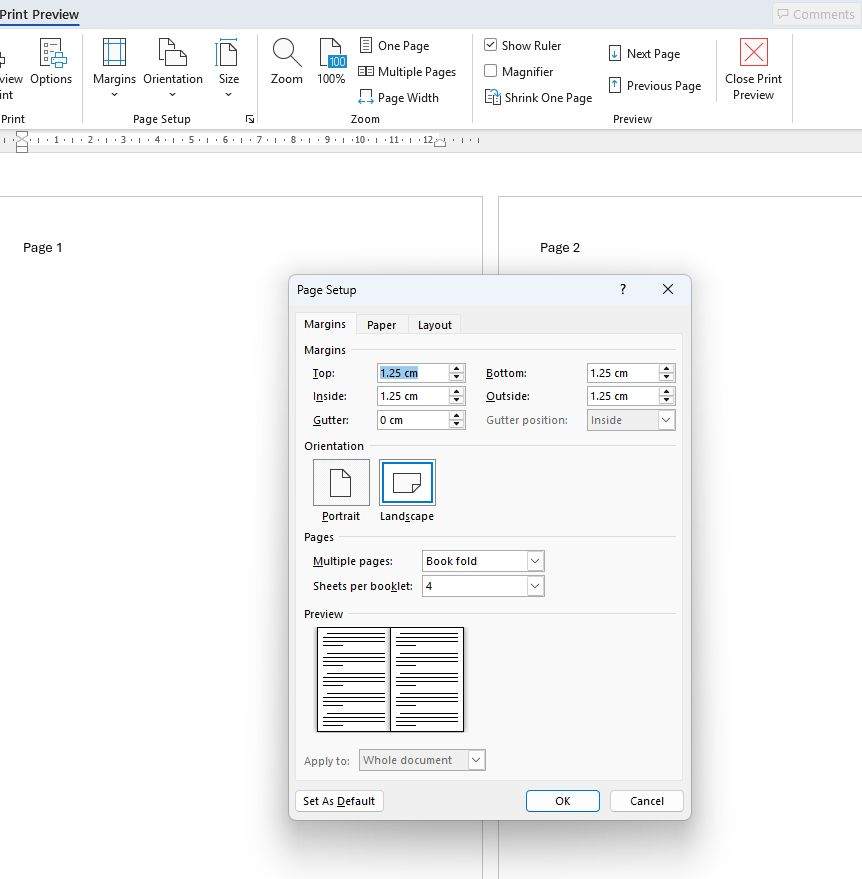Enable the Magnifier checkbox

pos(490,71)
